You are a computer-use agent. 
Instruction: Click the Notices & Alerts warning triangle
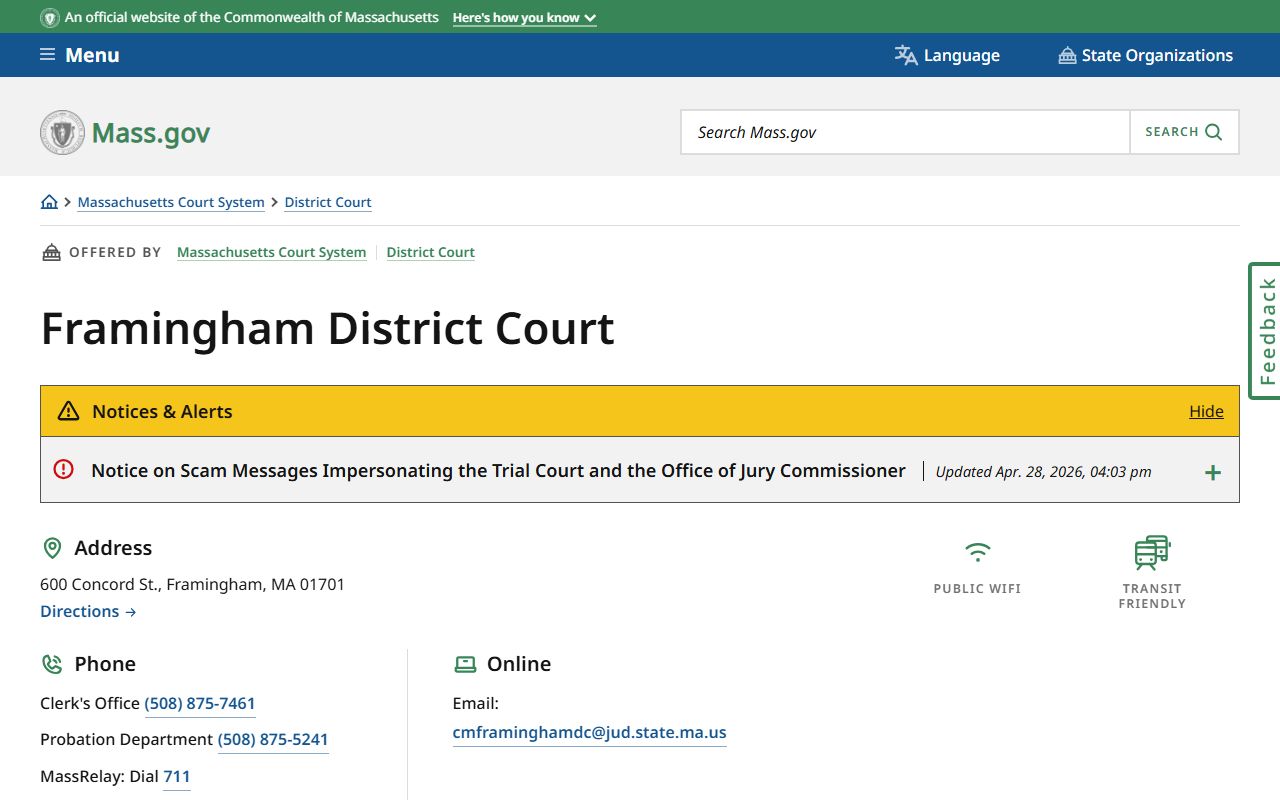tap(68, 411)
